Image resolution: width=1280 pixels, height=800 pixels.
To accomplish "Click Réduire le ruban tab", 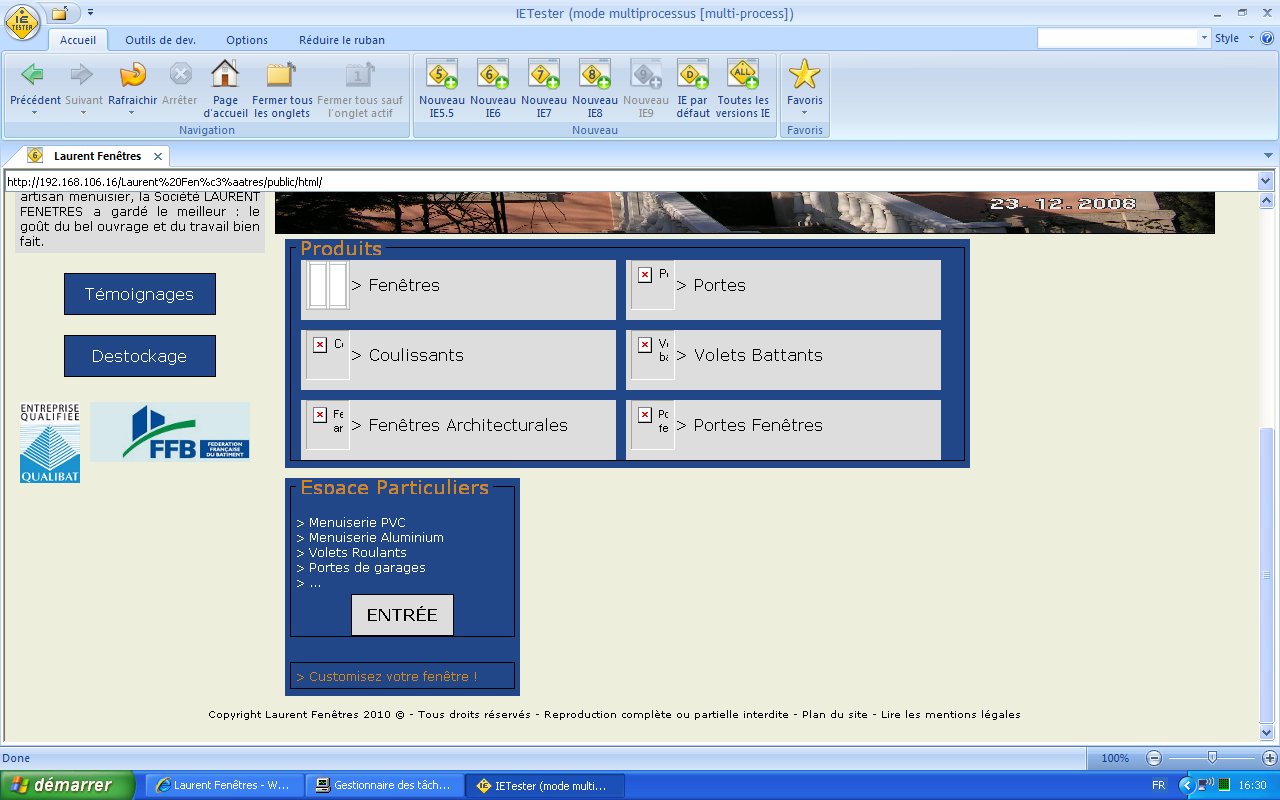I will 342,40.
